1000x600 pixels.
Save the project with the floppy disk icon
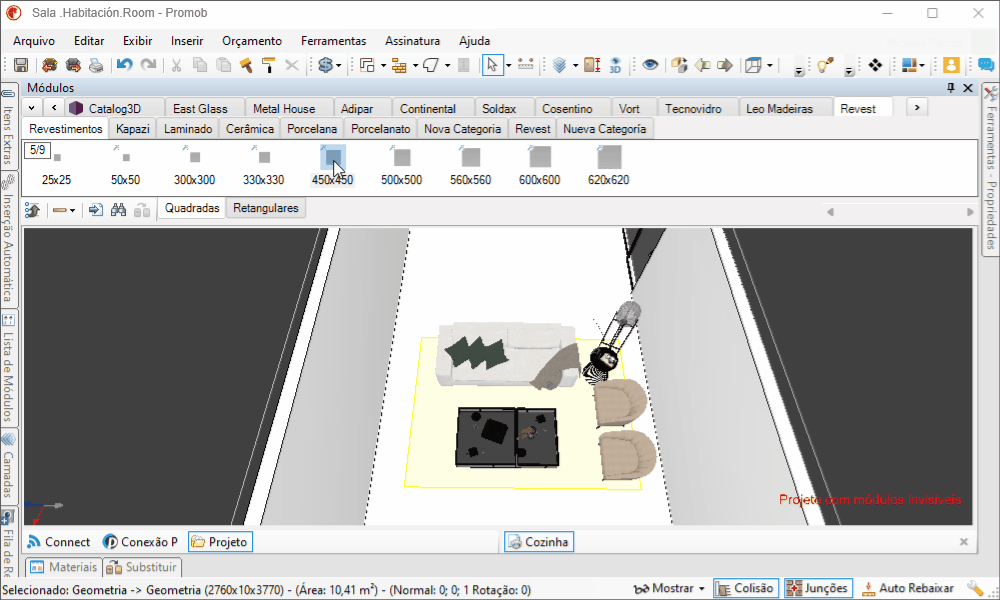(21, 65)
